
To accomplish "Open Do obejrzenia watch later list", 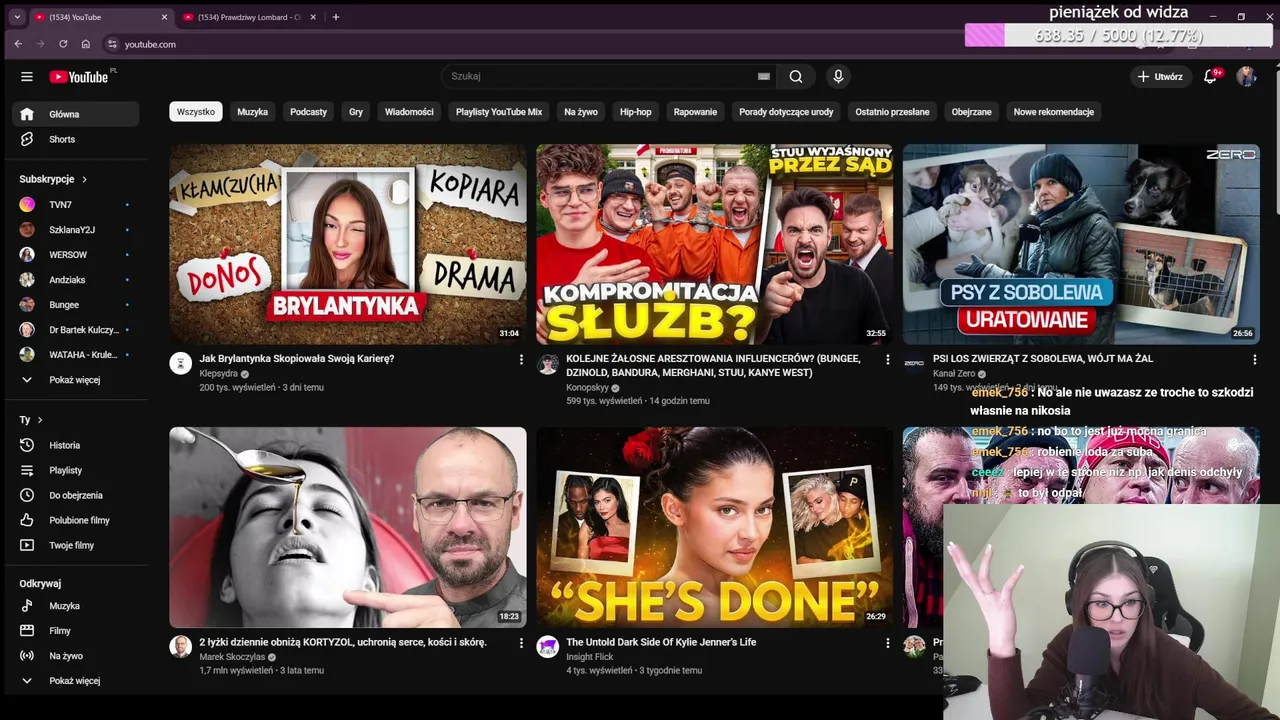I will [76, 495].
